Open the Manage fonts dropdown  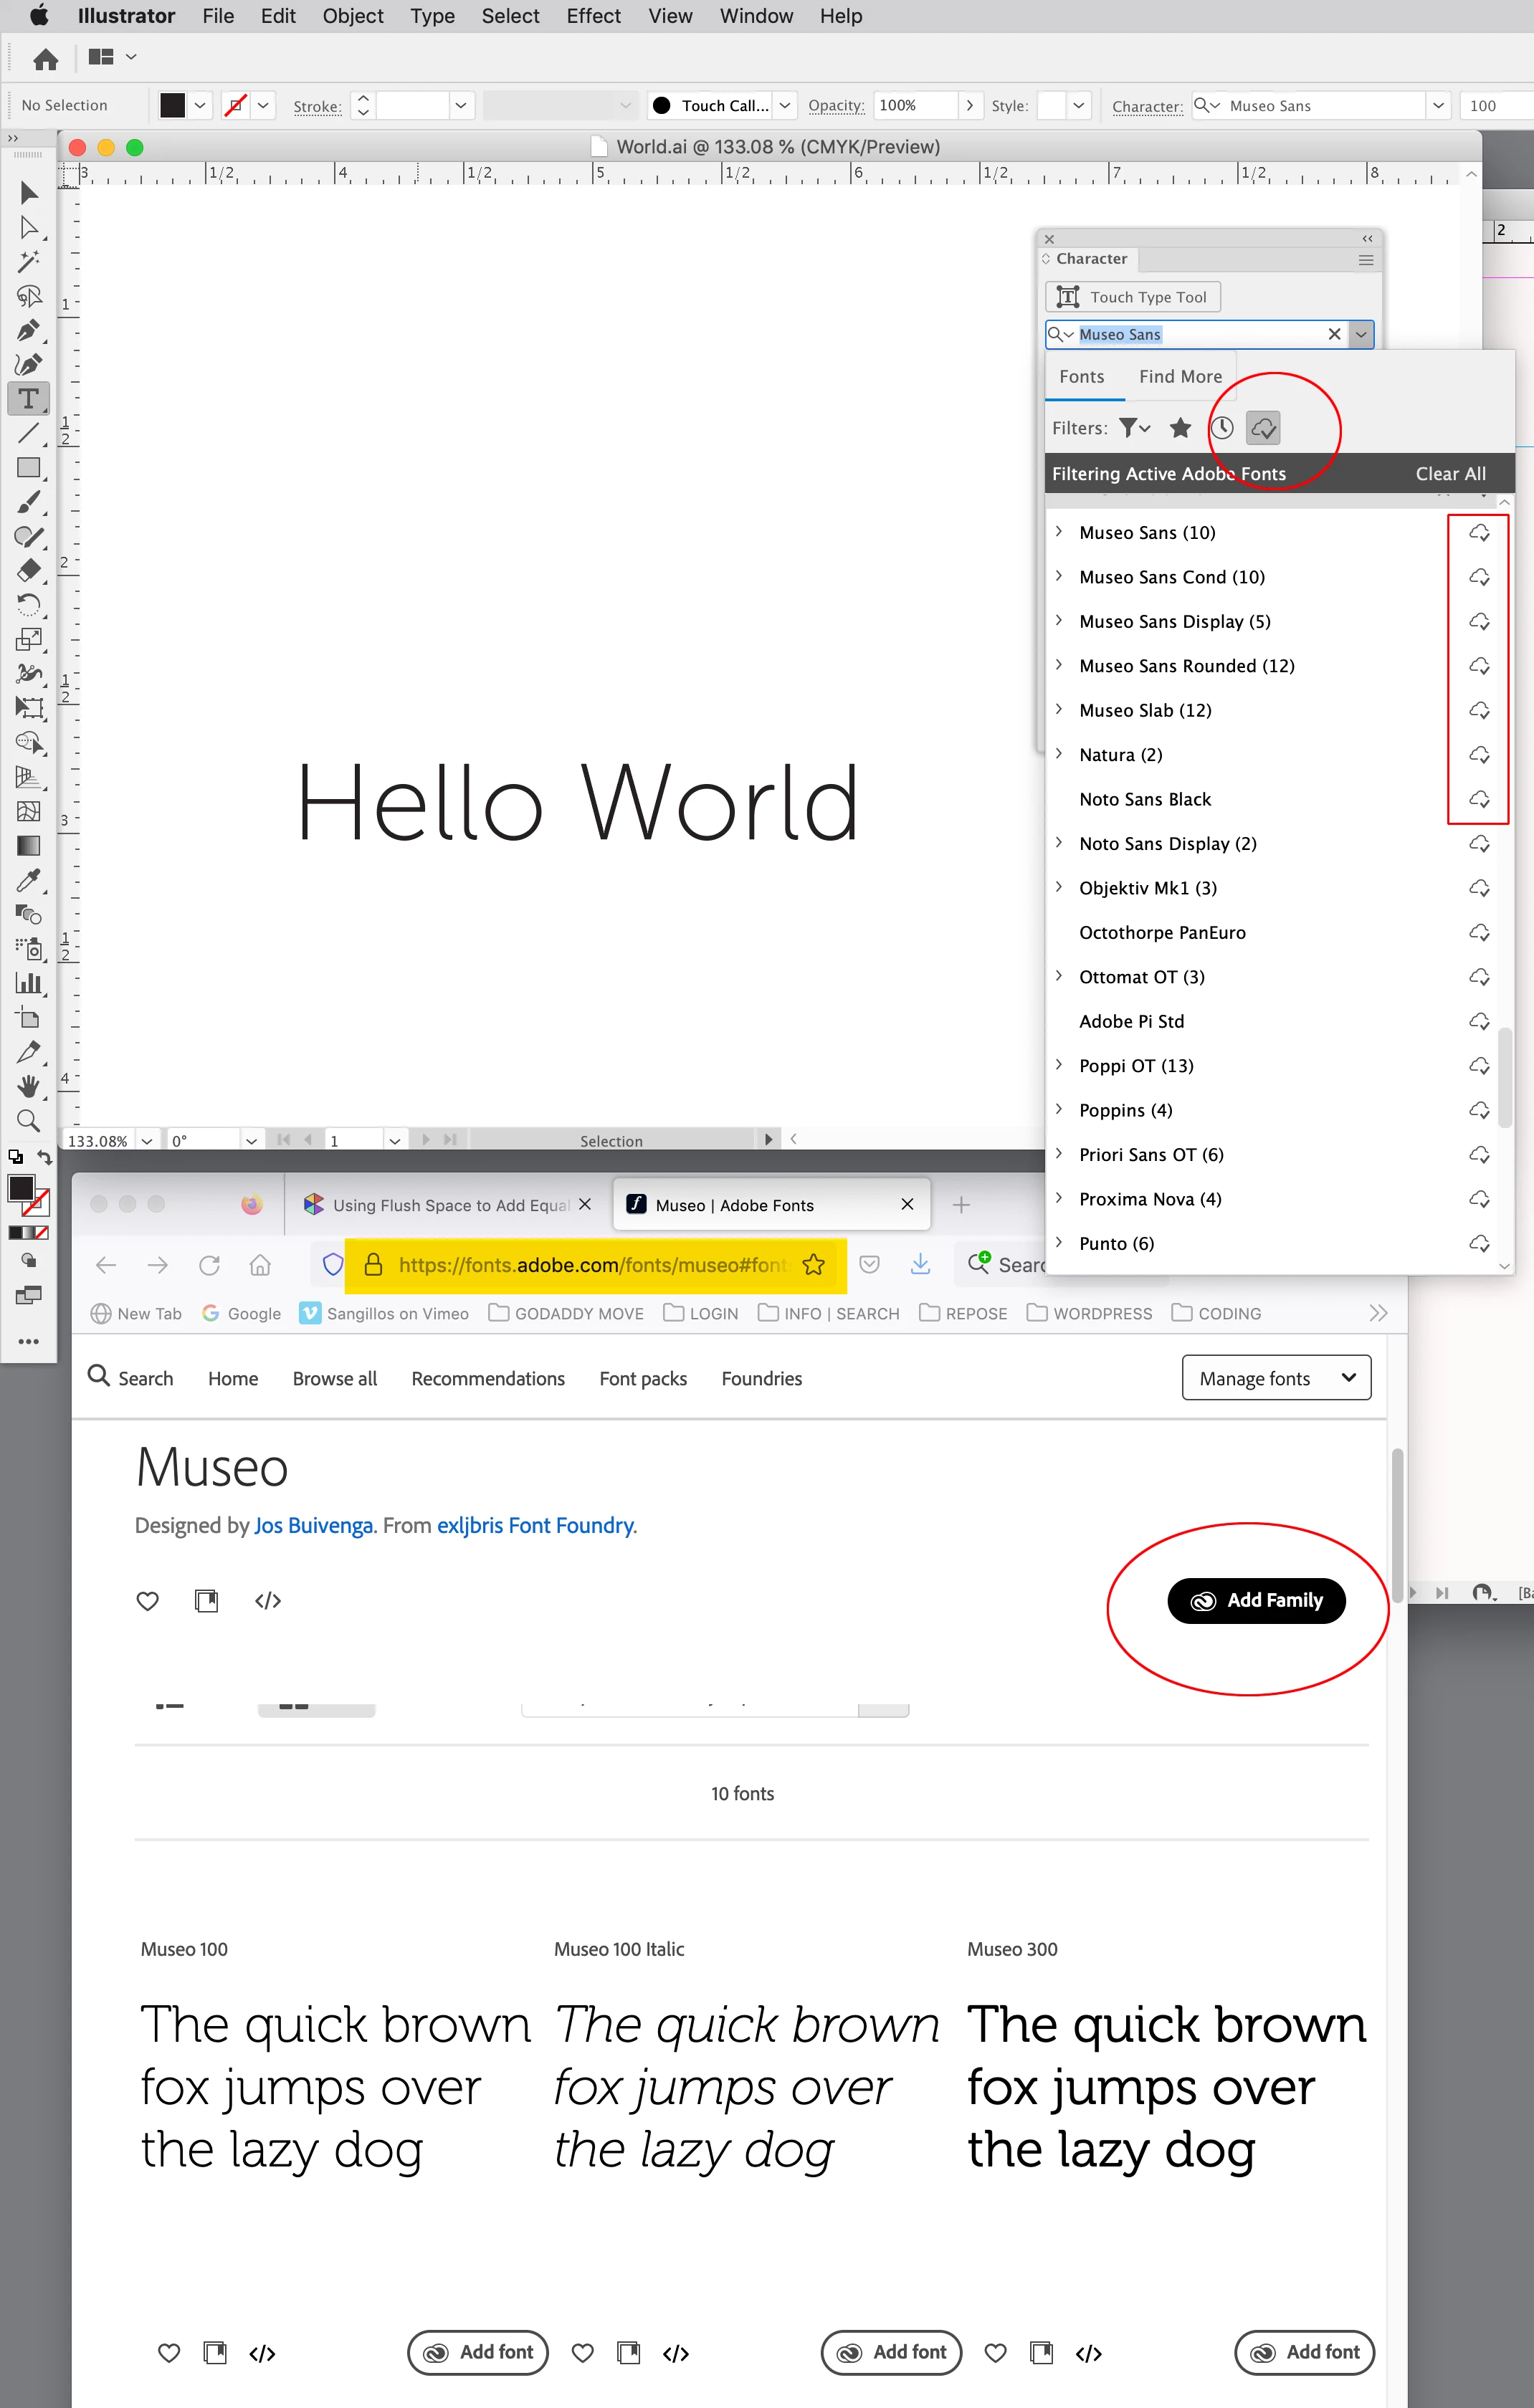pyautogui.click(x=1276, y=1378)
